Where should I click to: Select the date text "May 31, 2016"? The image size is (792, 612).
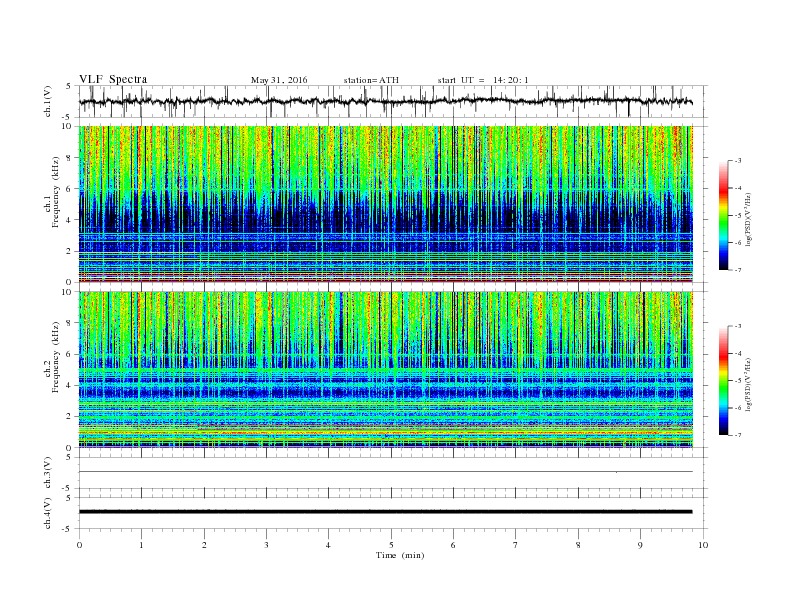point(279,80)
